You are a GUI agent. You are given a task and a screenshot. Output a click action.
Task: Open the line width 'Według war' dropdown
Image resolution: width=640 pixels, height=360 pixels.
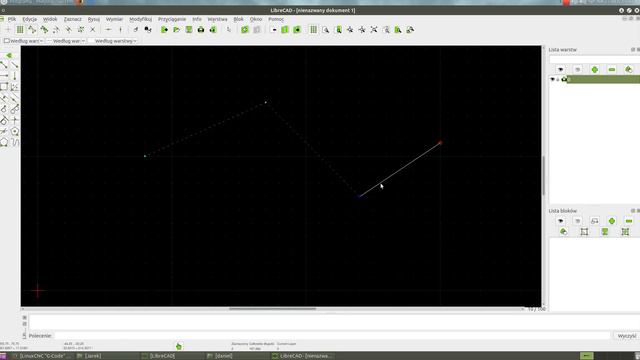click(66, 41)
